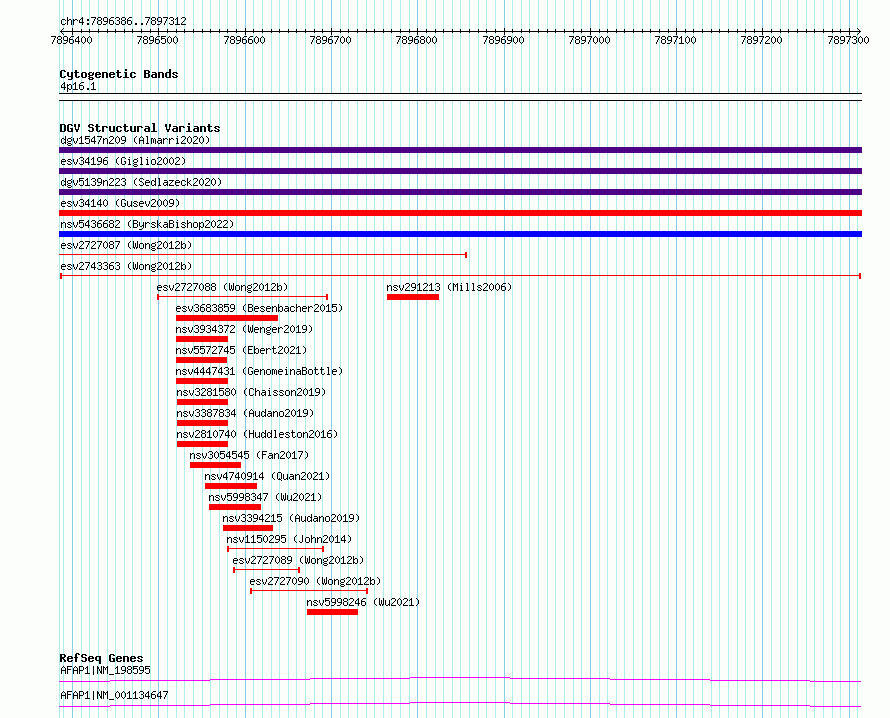Select the magenta AFAP1|NM_198595 gene track line
Image resolution: width=890 pixels, height=718 pixels.
pos(460,679)
